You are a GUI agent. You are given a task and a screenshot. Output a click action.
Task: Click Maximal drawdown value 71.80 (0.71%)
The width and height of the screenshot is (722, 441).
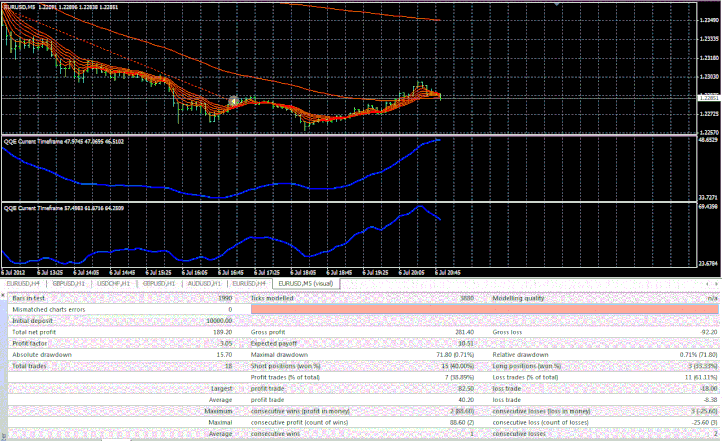coord(455,355)
